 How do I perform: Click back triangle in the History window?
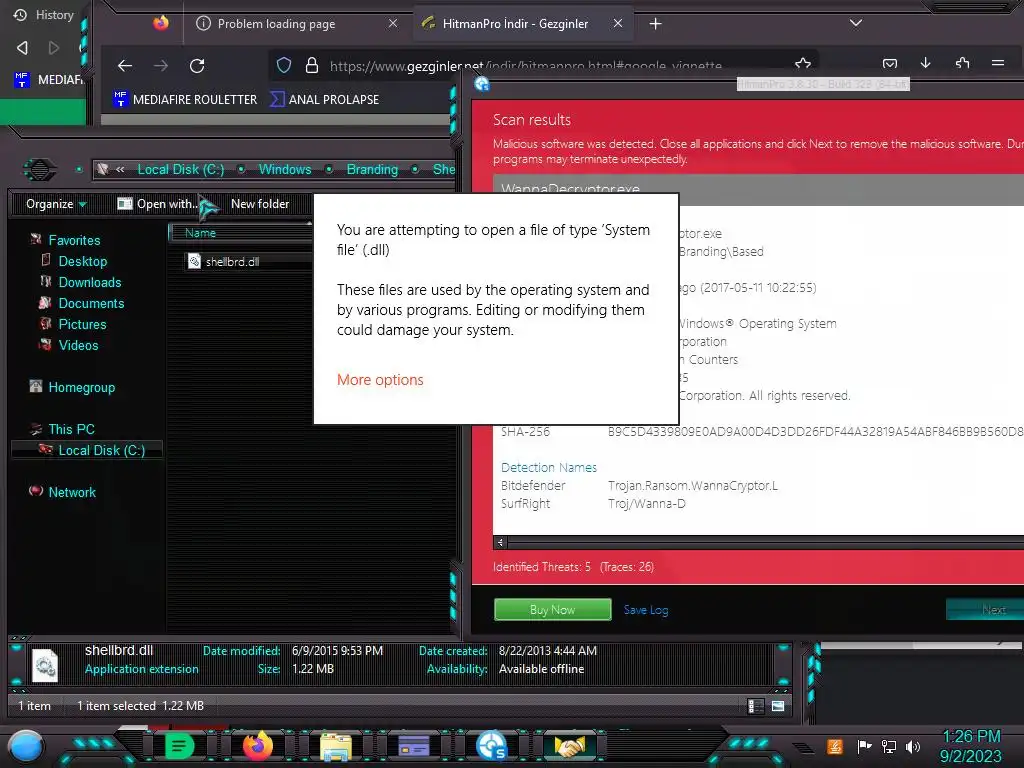coord(22,48)
